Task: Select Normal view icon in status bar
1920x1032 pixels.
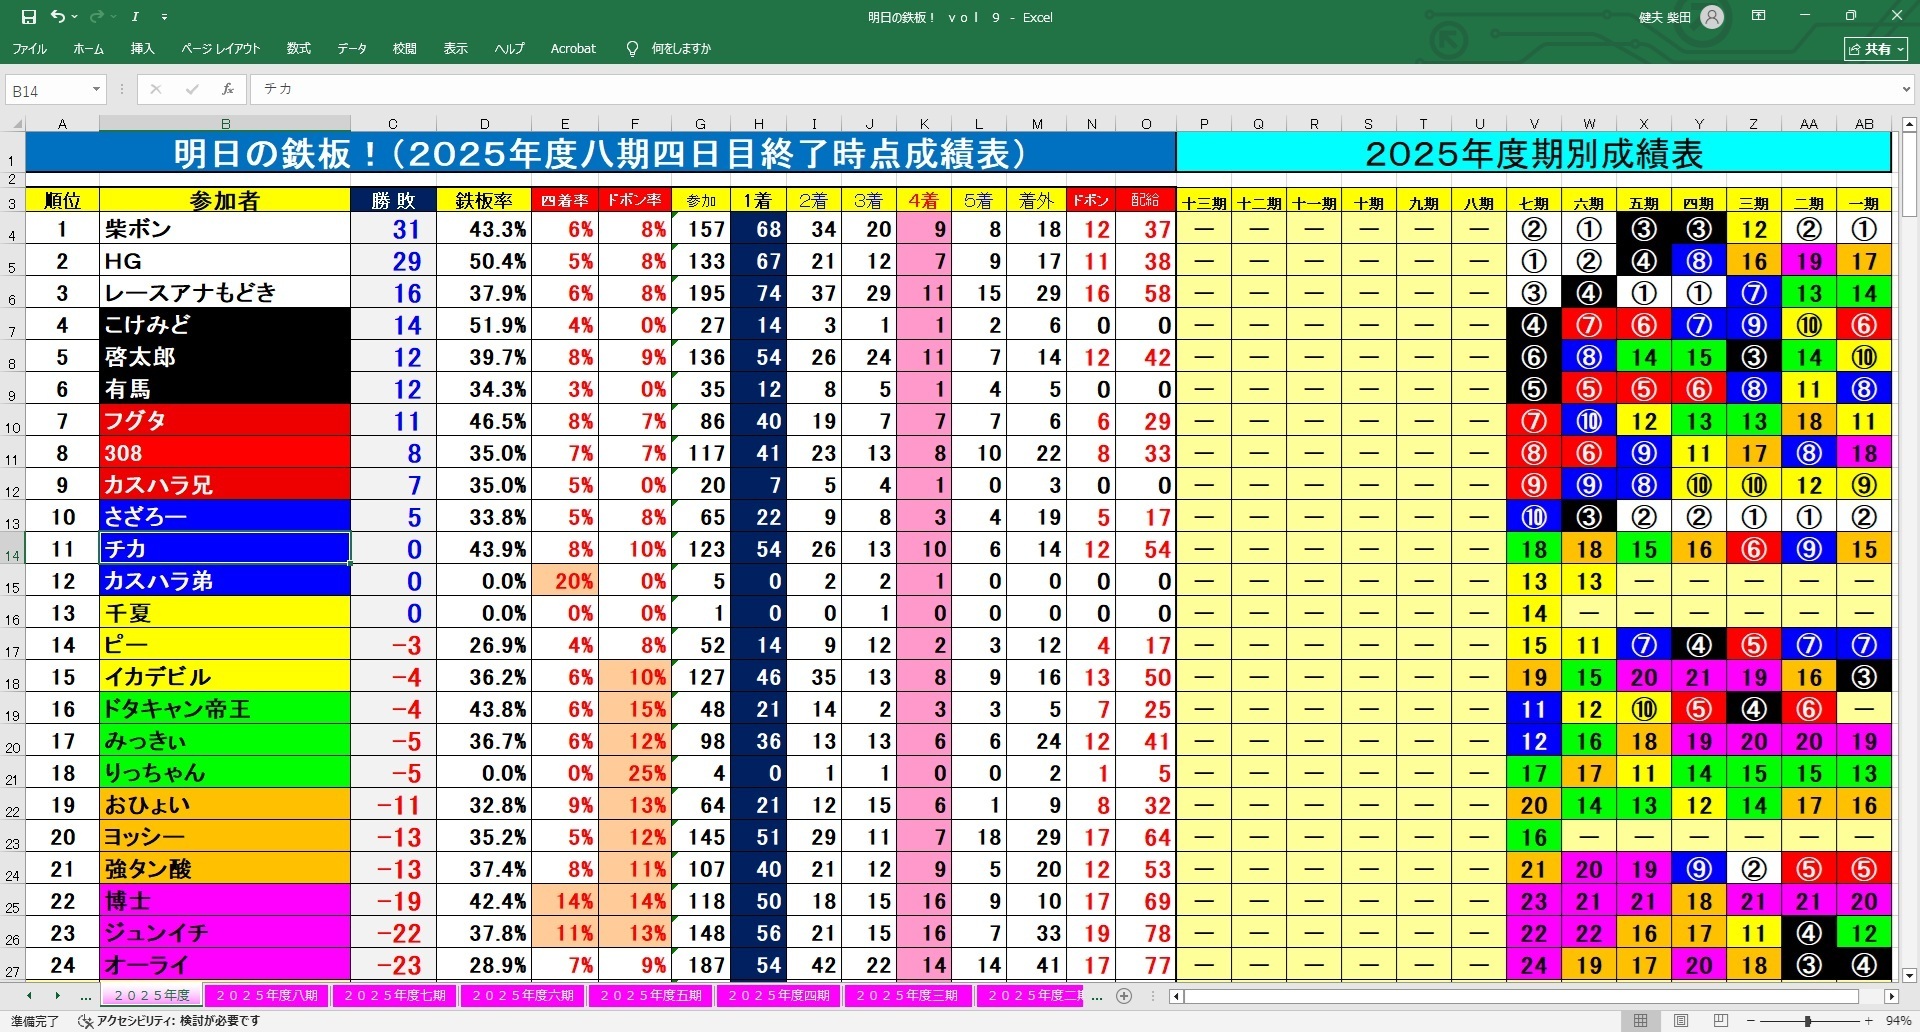Action: pos(1641,1021)
